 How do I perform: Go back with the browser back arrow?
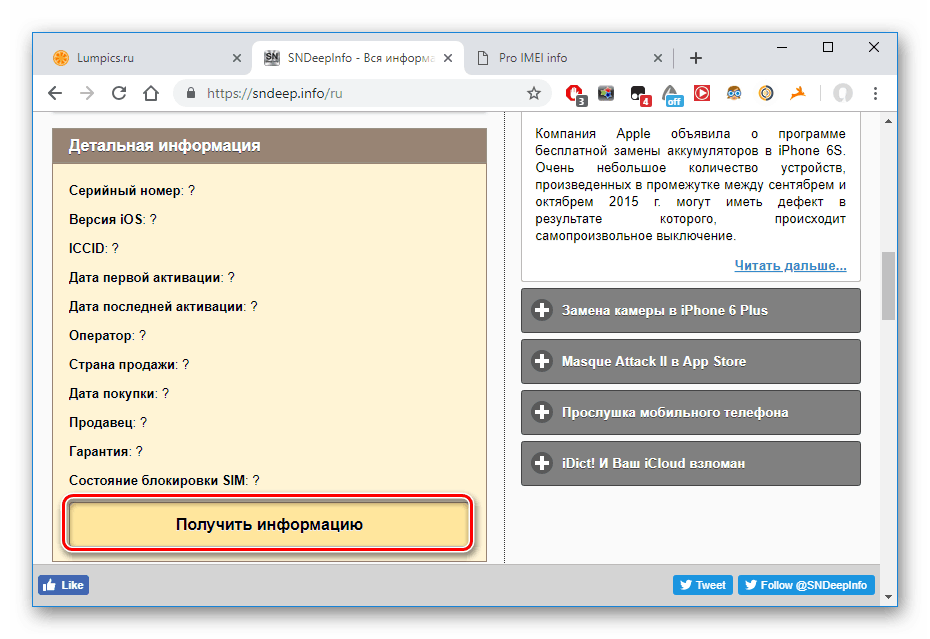55,93
